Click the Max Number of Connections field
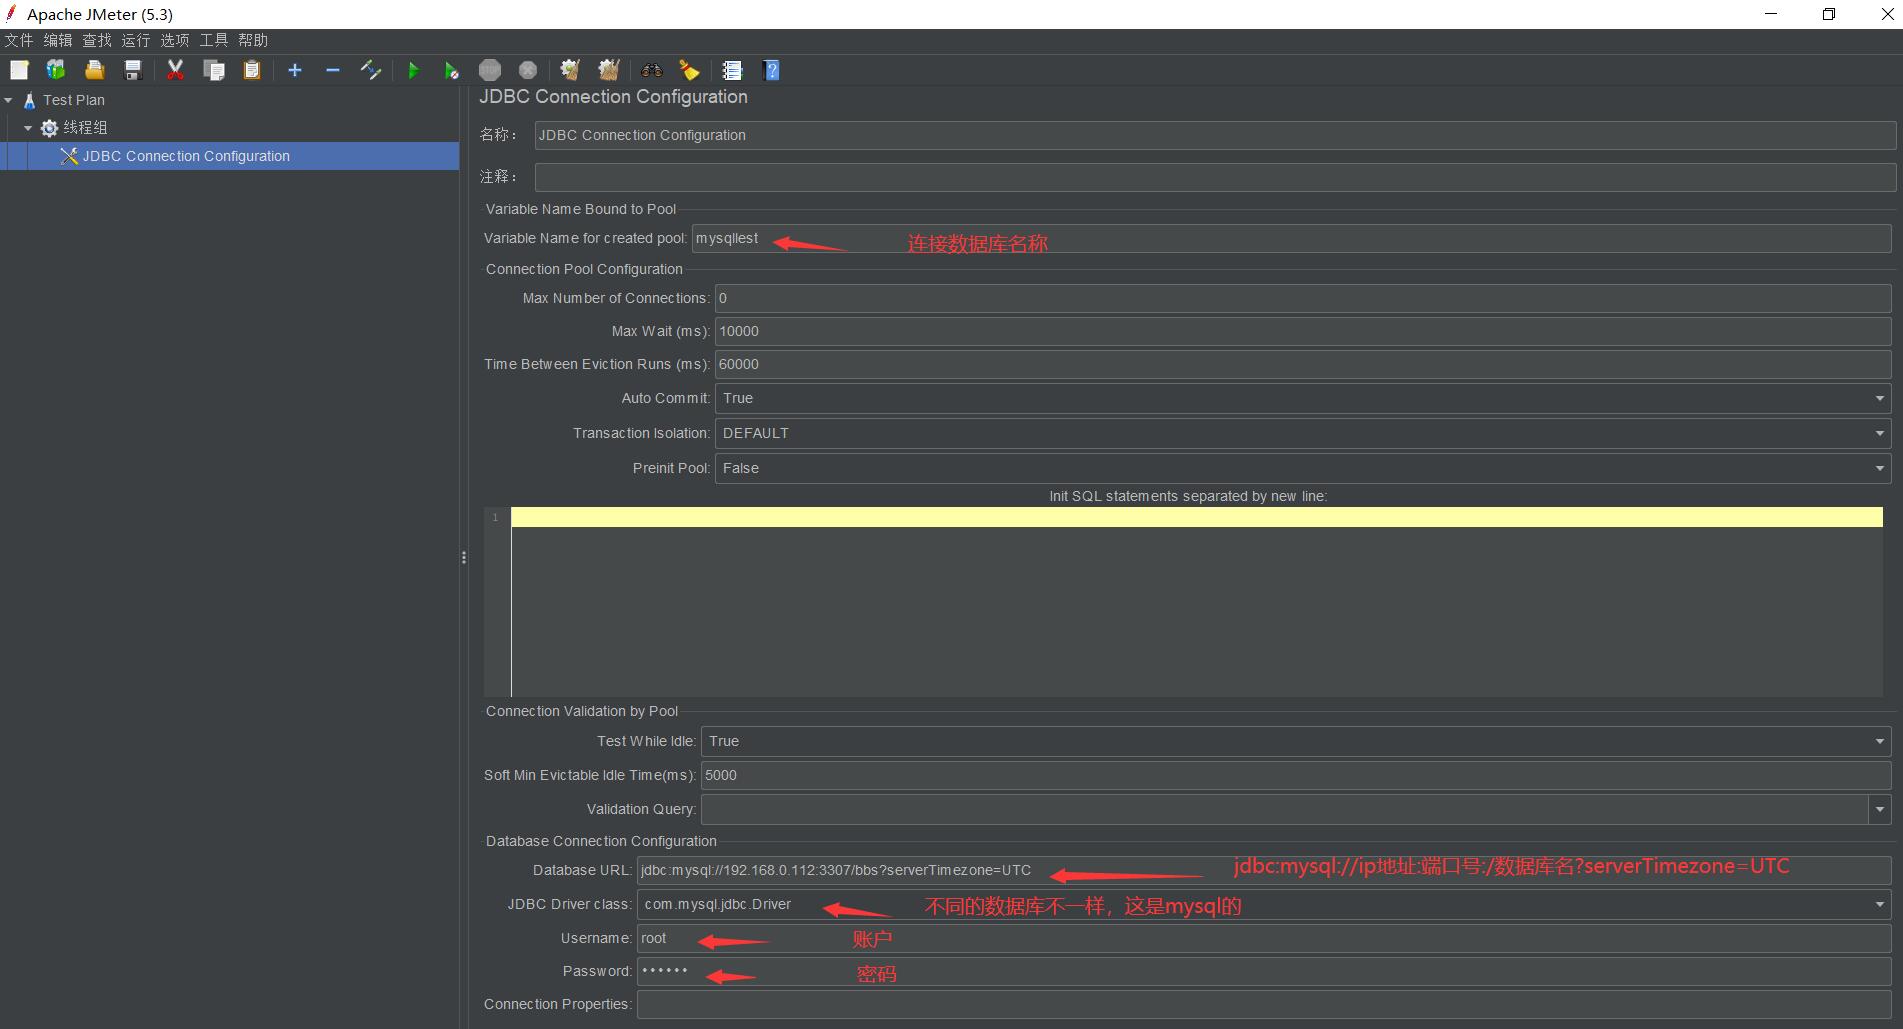 [1303, 298]
